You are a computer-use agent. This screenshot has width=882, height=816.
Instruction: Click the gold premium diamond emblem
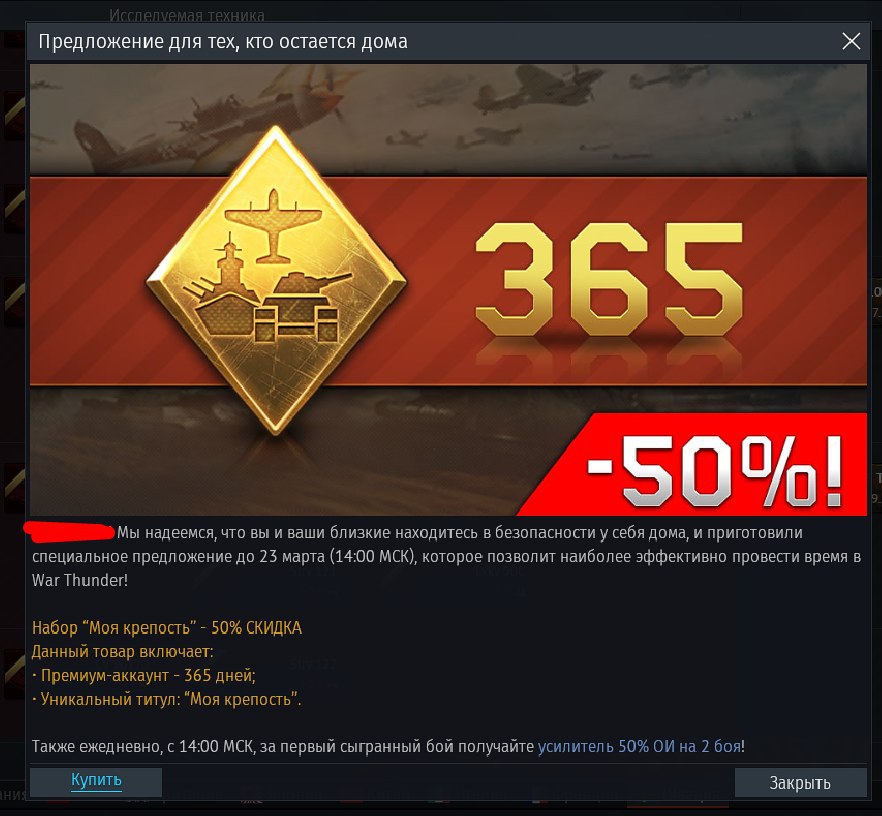tap(276, 279)
